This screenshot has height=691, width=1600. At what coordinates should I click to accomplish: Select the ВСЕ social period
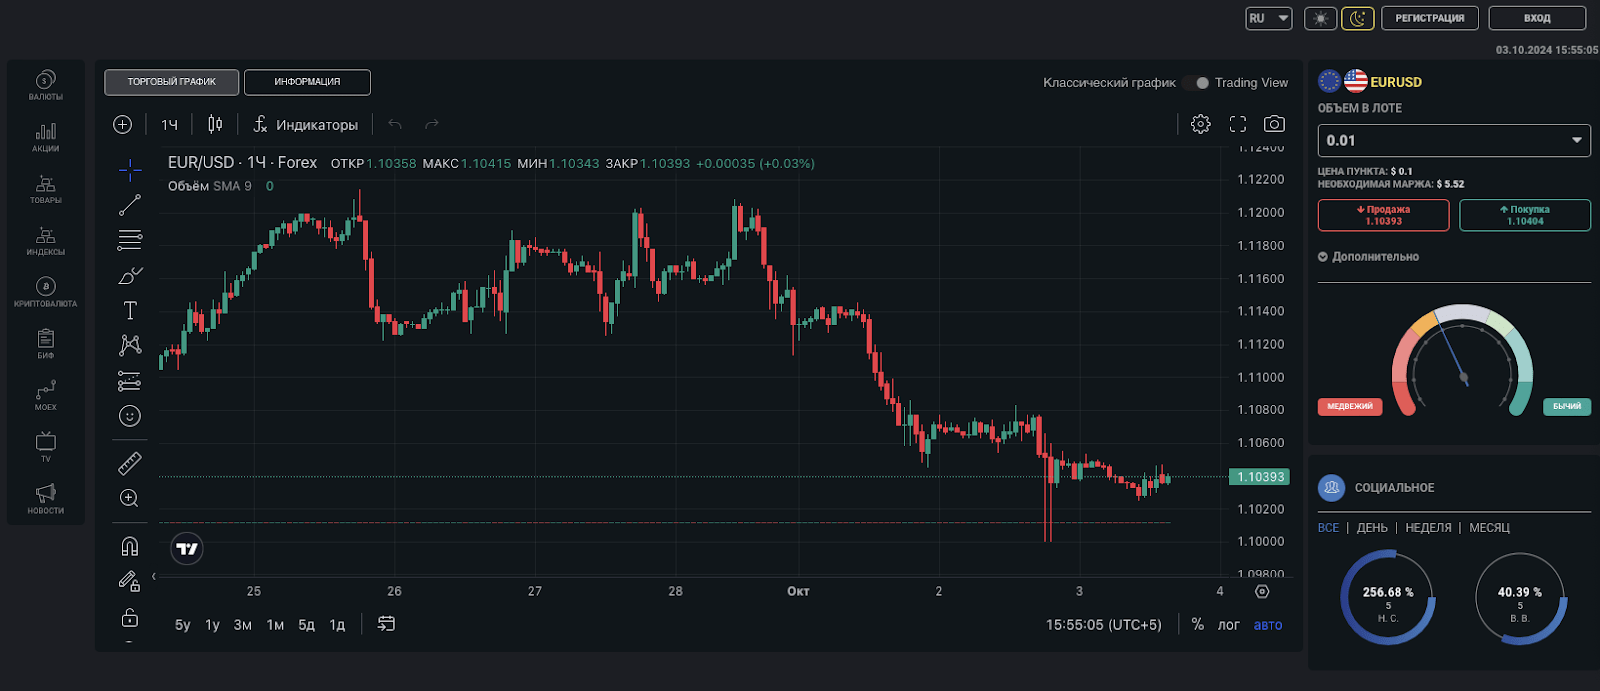[x=1328, y=528]
